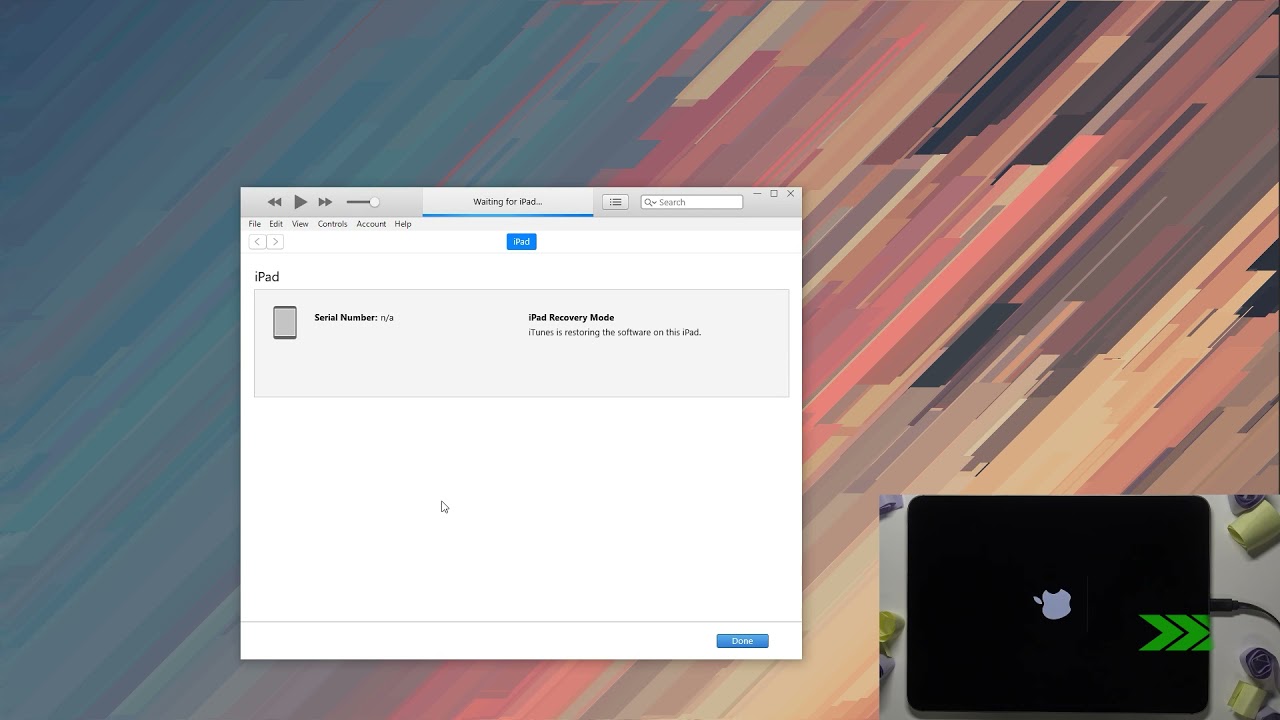The width and height of the screenshot is (1280, 720).
Task: Click the fast-forward next track button
Action: point(325,202)
